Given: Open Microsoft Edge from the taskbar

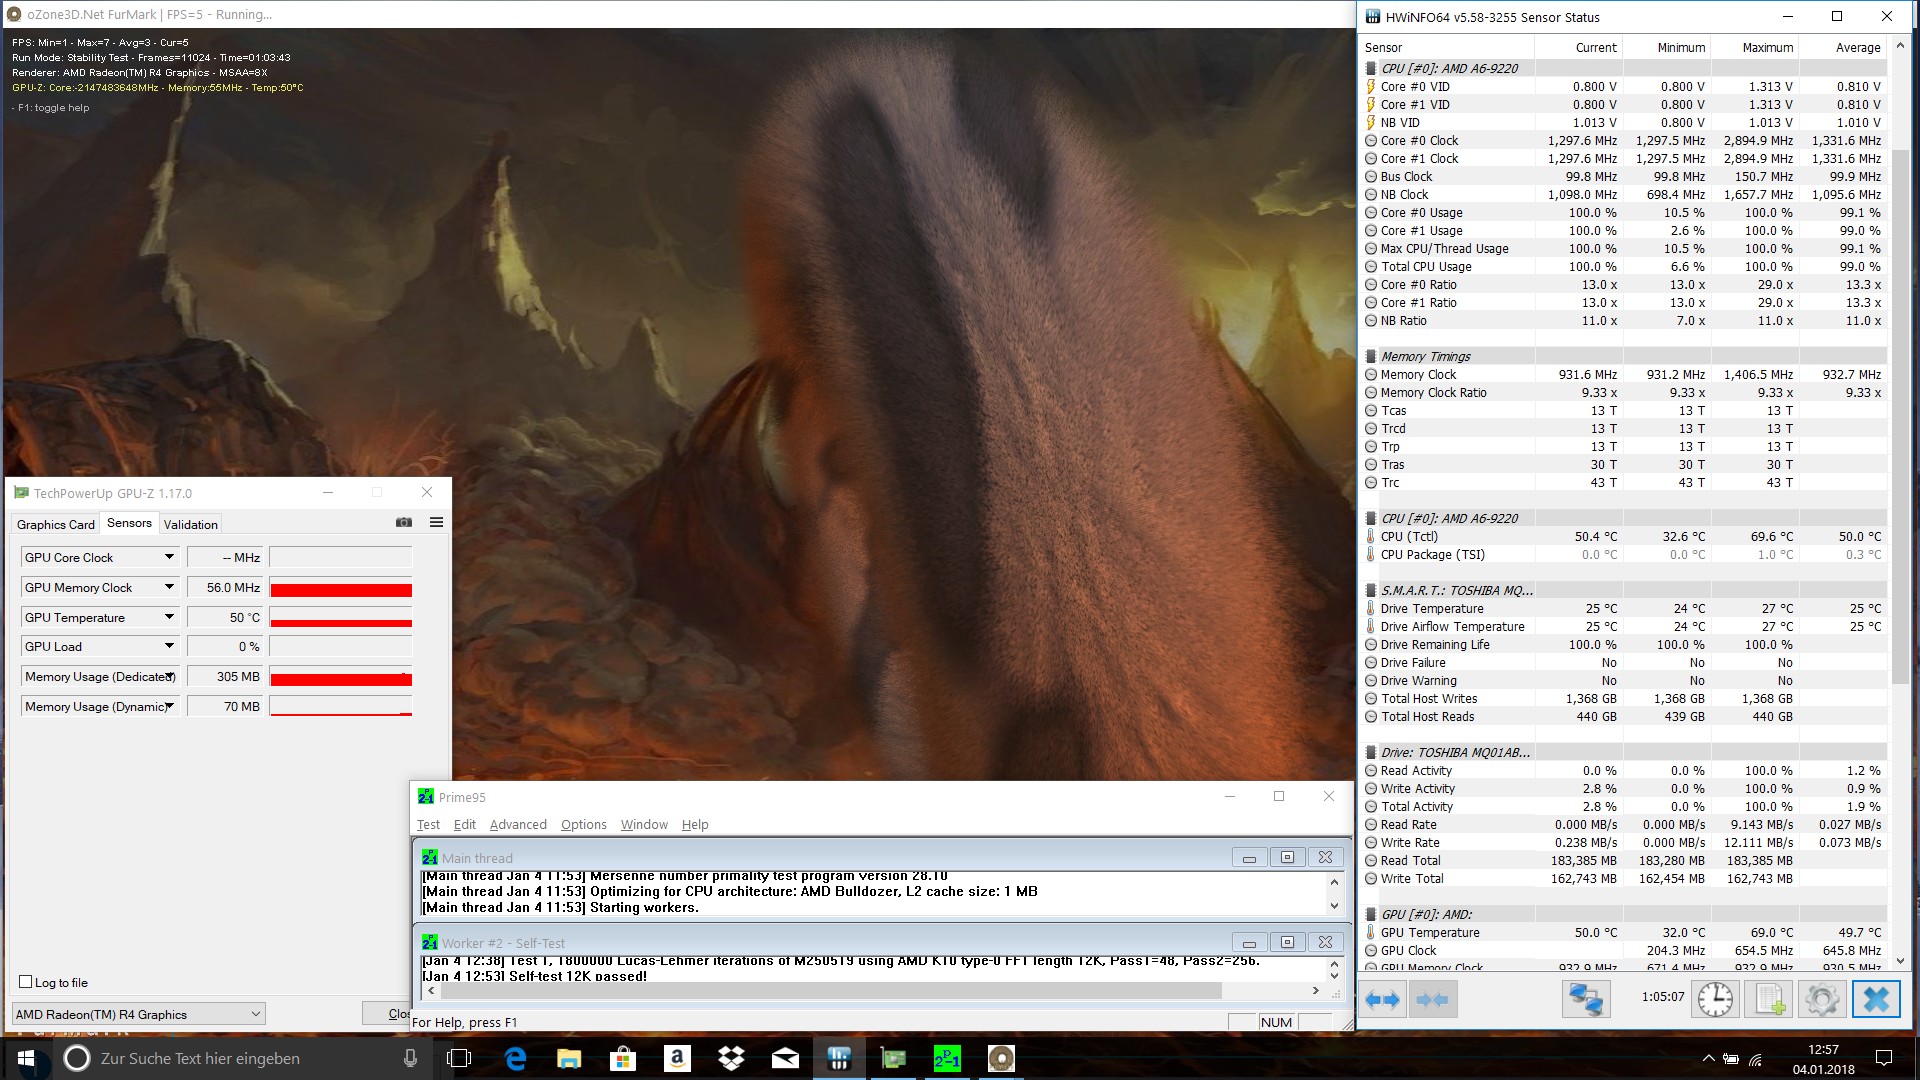Looking at the screenshot, I should pyautogui.click(x=515, y=1058).
